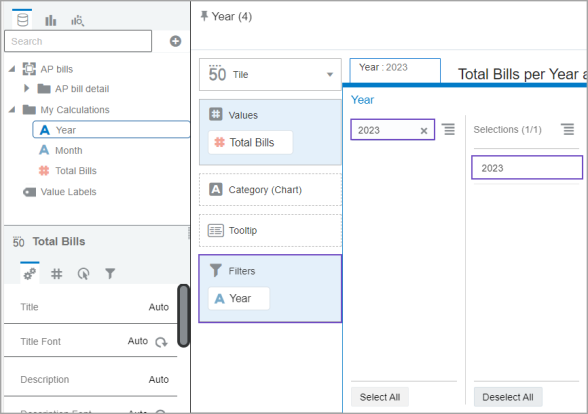The image size is (588, 414).
Task: Click the Total Bills properties panel header
Action: 59,242
